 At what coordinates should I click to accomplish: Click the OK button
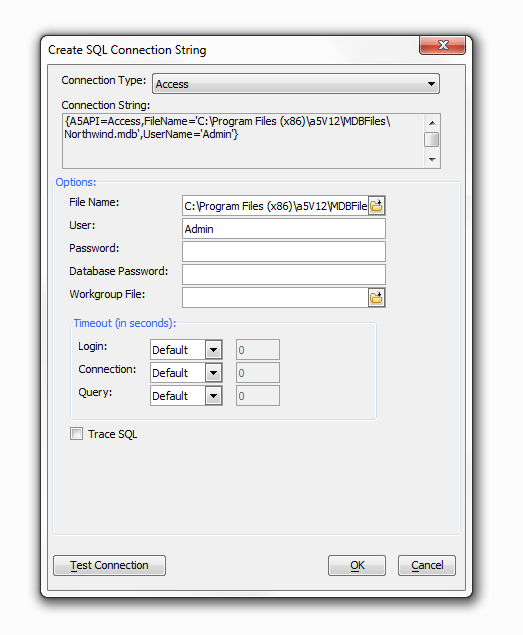(x=357, y=565)
